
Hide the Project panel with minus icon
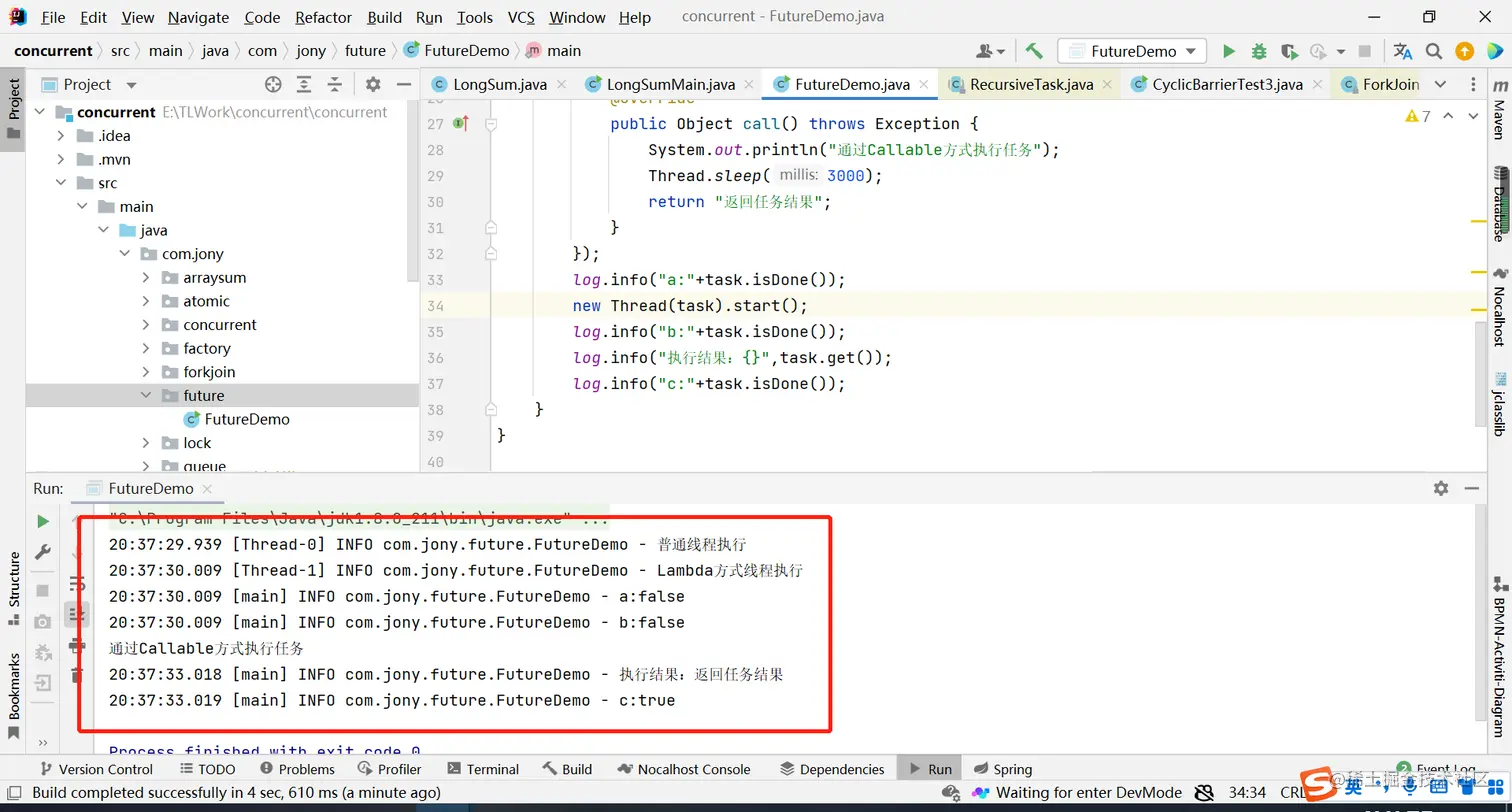point(404,84)
